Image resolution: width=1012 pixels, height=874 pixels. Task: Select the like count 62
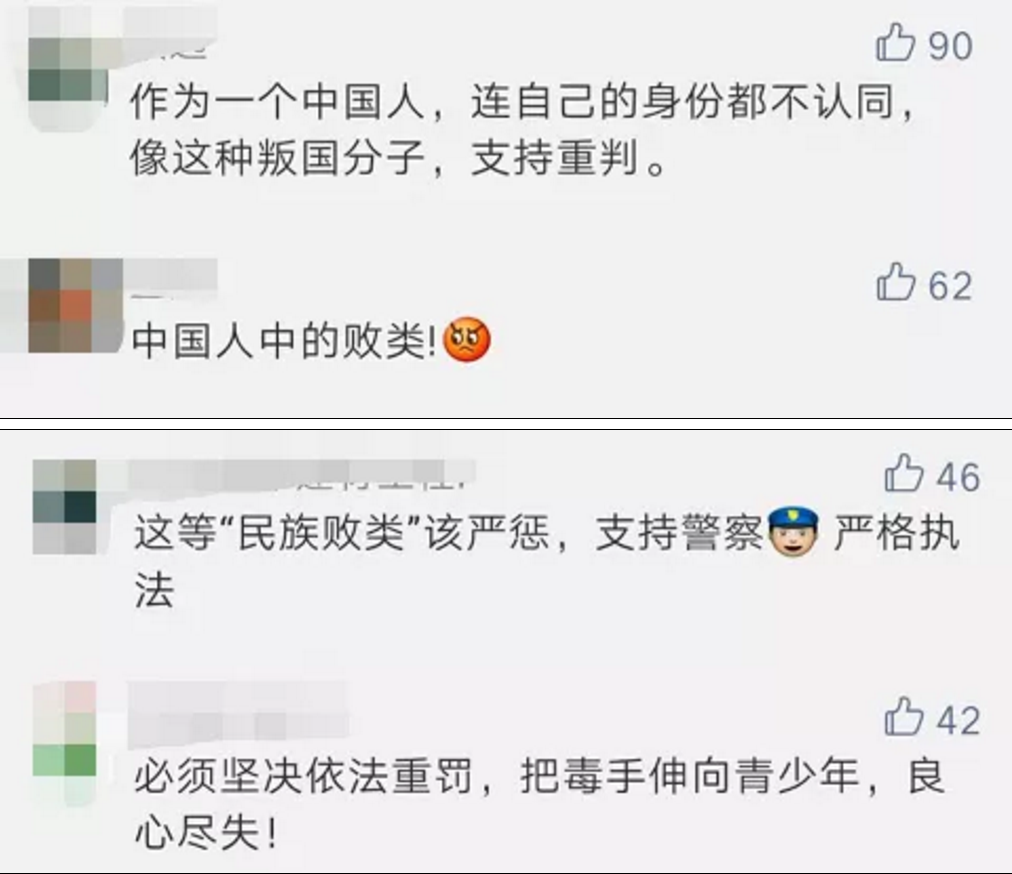(950, 285)
